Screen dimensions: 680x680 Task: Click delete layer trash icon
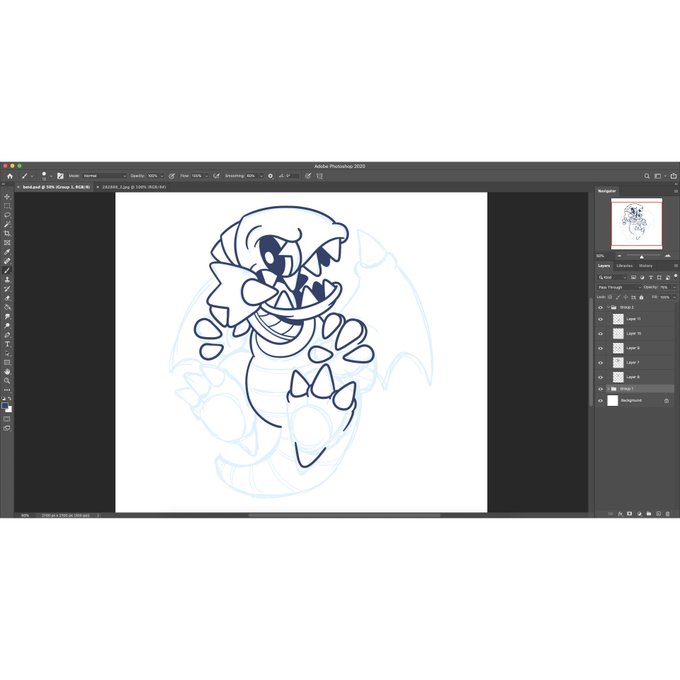click(668, 514)
